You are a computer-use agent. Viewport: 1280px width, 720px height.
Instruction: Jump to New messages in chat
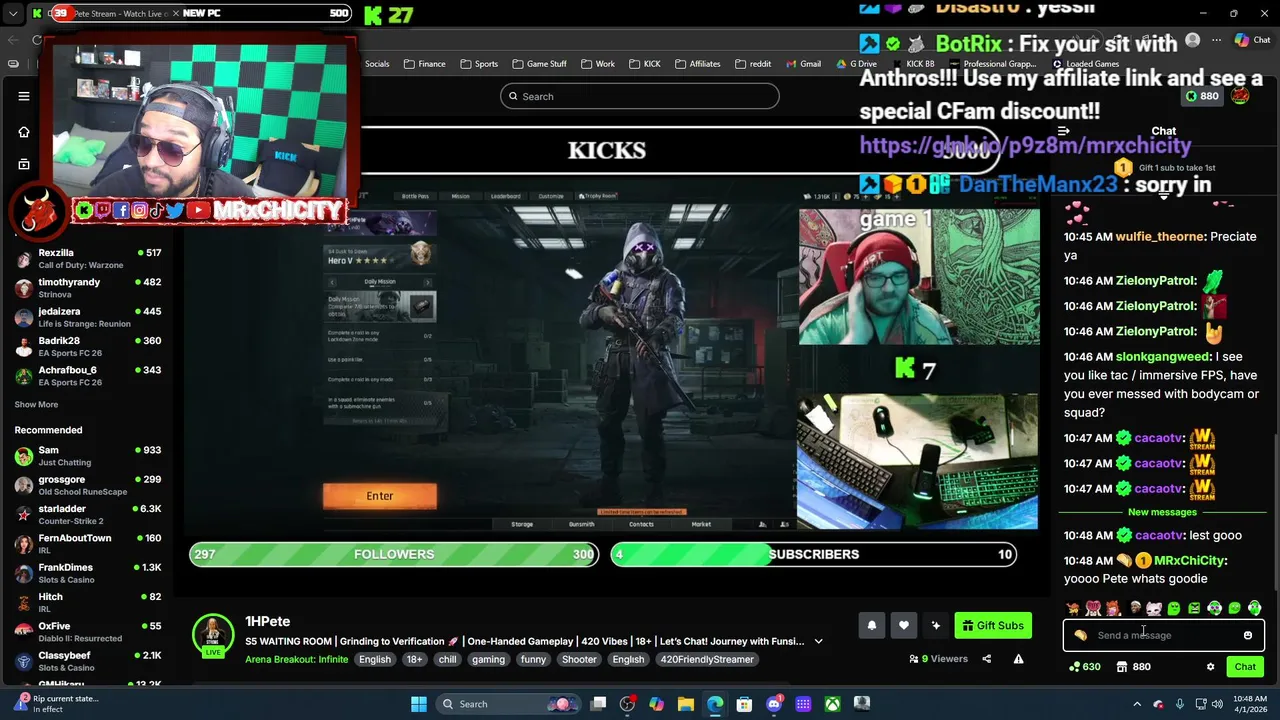click(x=1162, y=512)
